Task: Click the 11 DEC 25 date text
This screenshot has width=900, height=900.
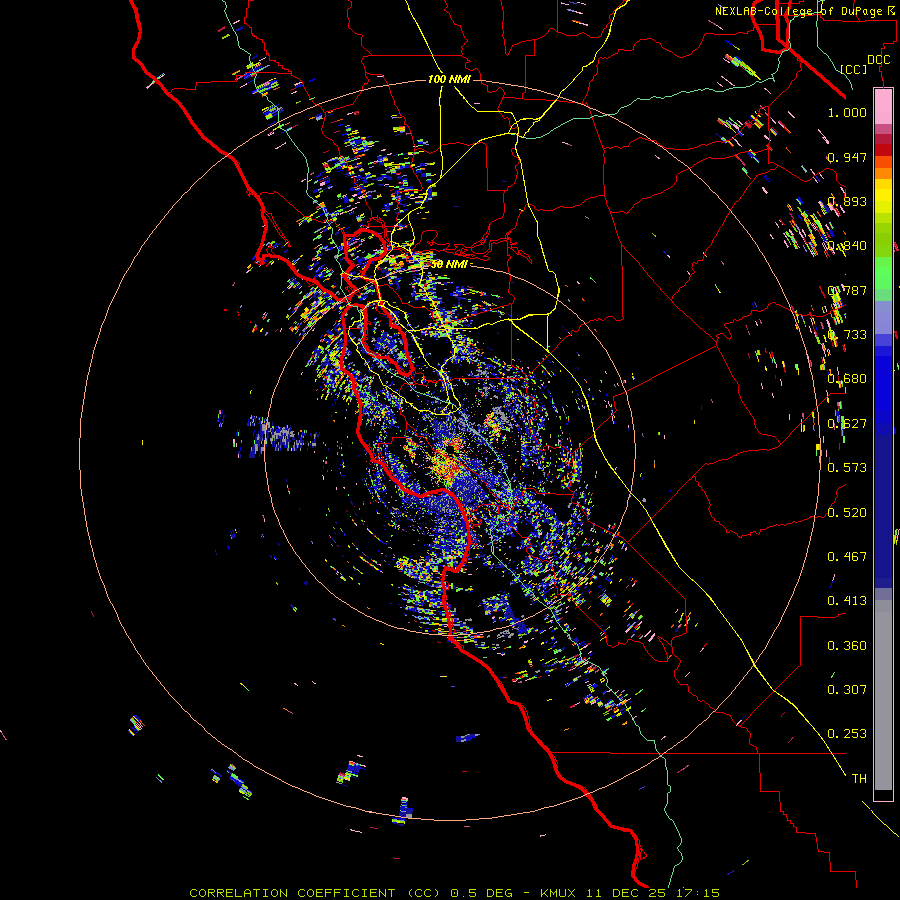Action: (x=625, y=893)
